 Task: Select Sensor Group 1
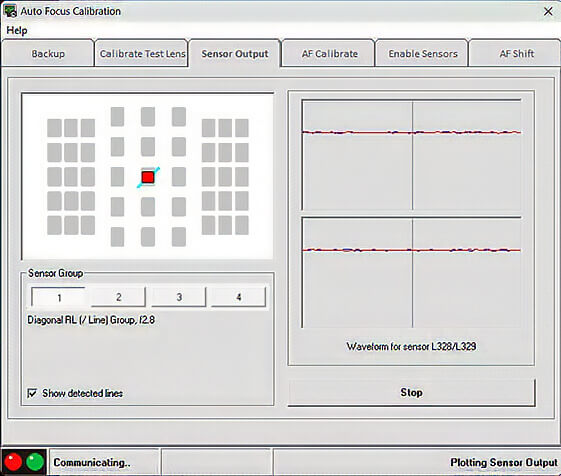point(58,297)
